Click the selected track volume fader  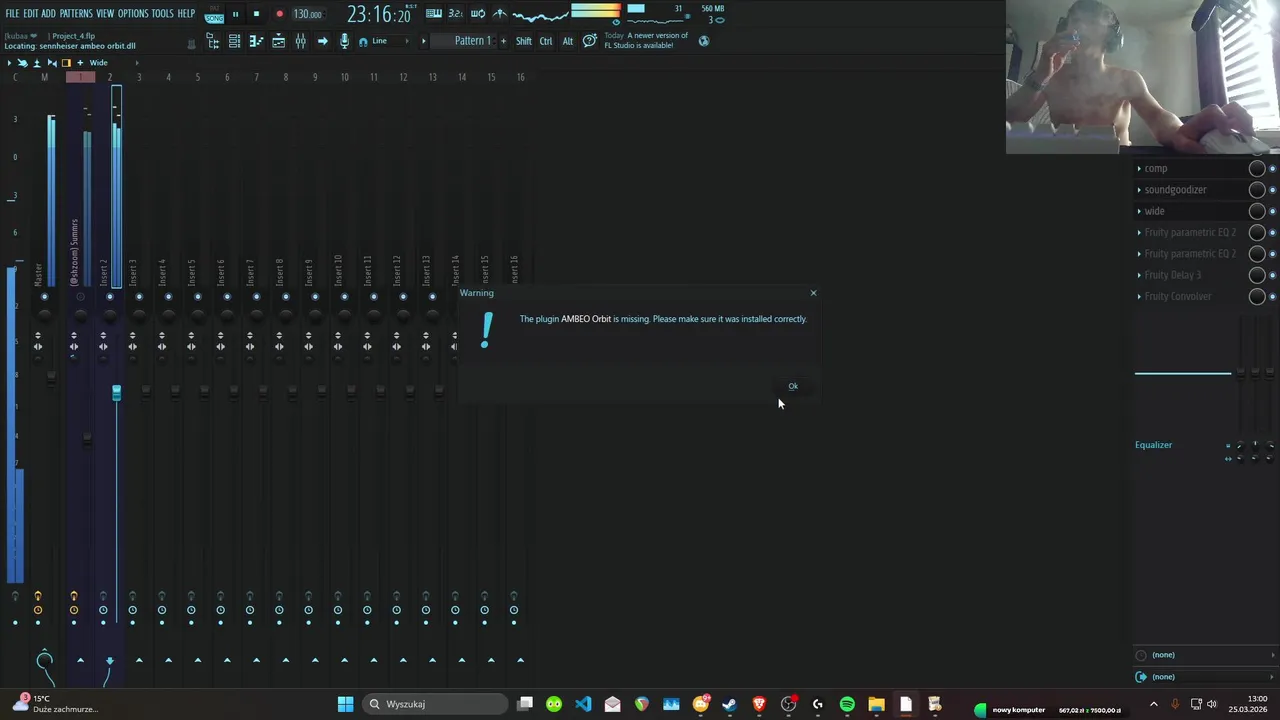[x=116, y=392]
